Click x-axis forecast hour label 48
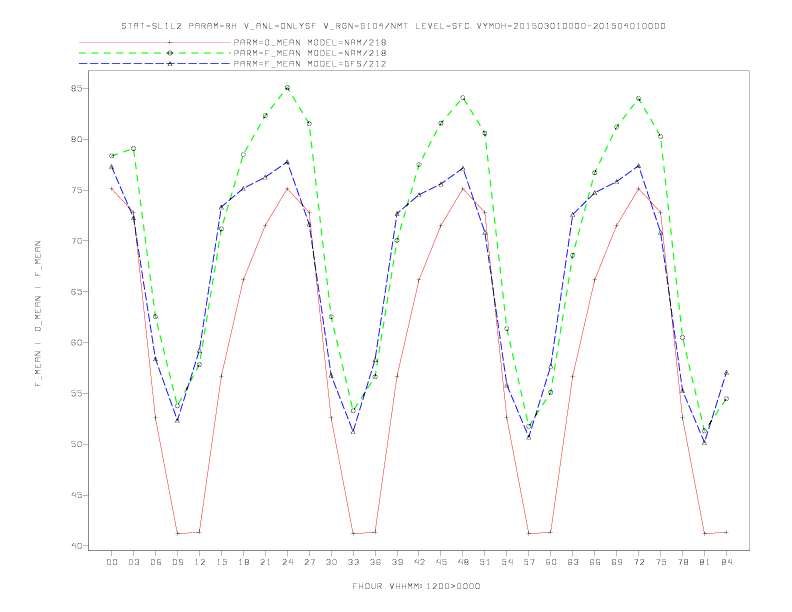Viewport: 792px width, 612px height. click(x=463, y=562)
